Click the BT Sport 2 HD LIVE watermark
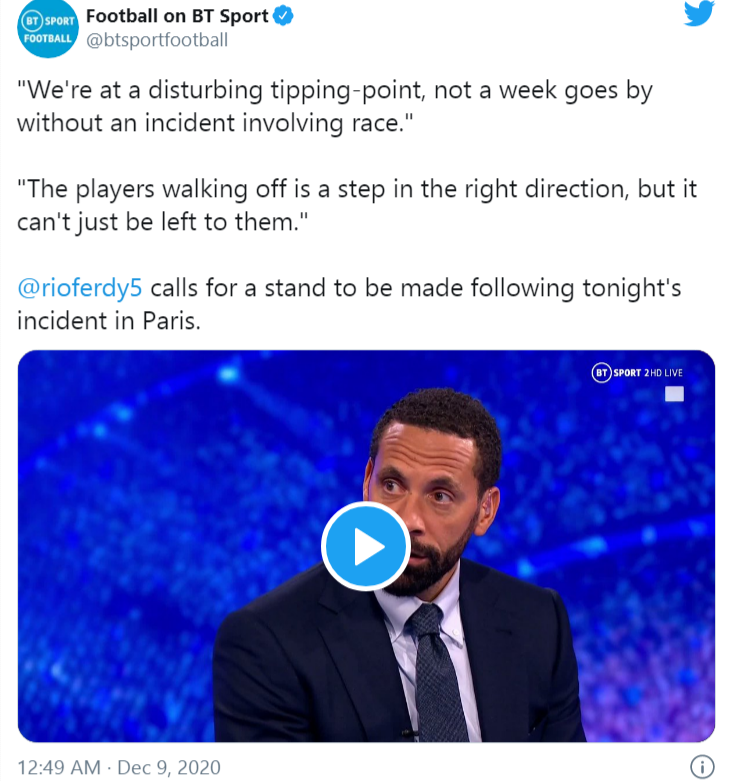733x781 pixels. pos(637,373)
